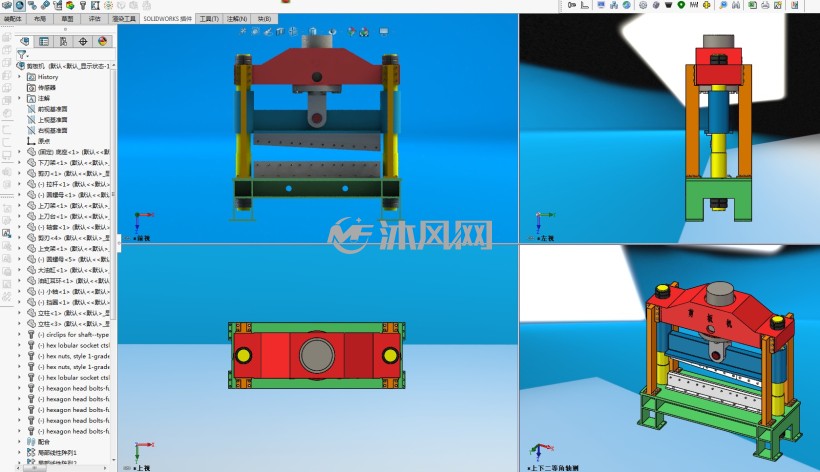The height and width of the screenshot is (472, 820).
Task: Open the FeatureManager design tree tab
Action: coord(25,41)
